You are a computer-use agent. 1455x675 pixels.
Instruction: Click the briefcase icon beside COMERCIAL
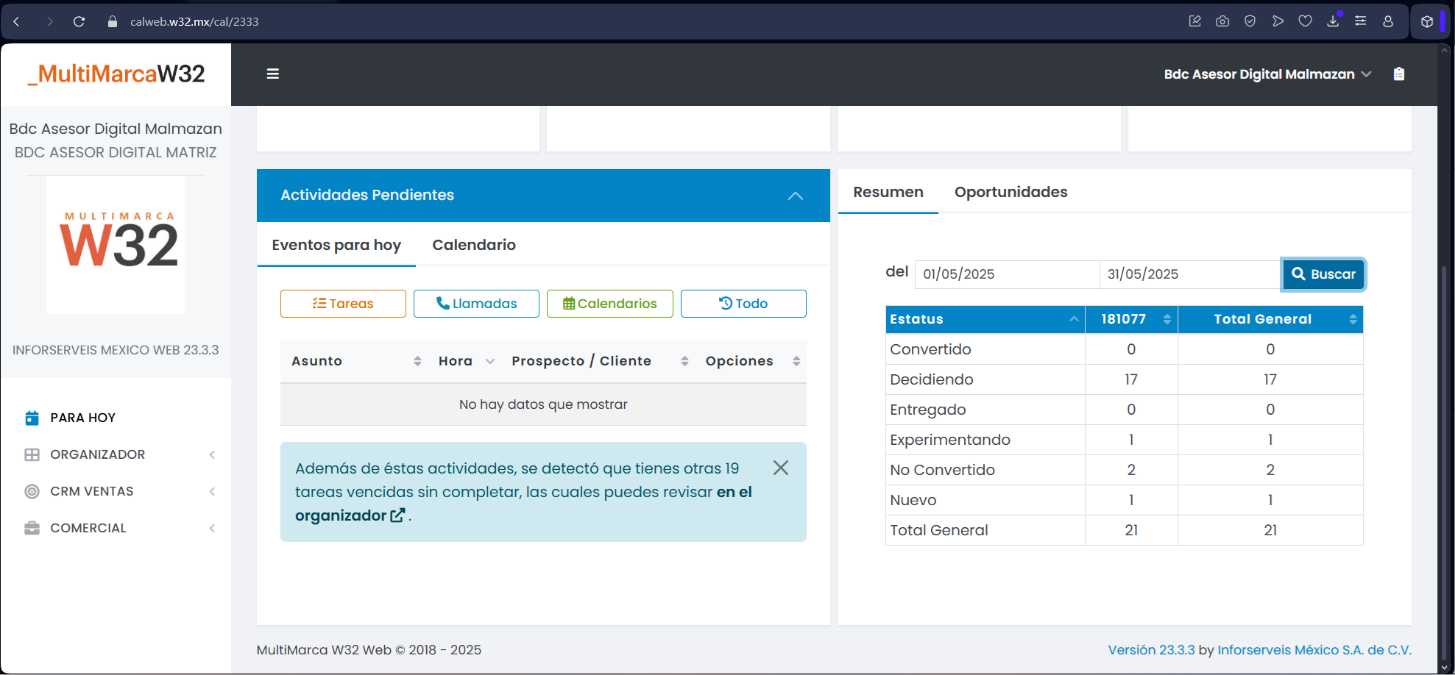pos(32,528)
